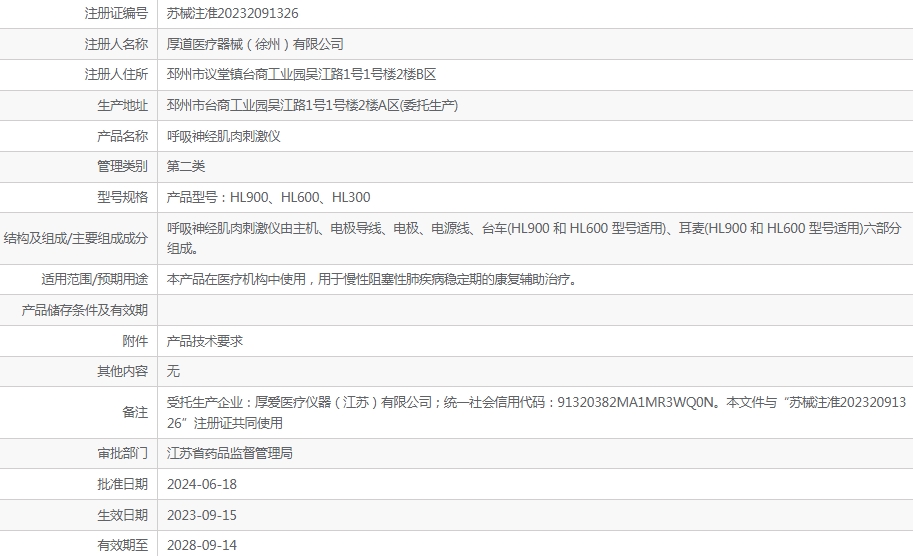Click approving authority 江苏省药品监督管理局

[x=230, y=454]
